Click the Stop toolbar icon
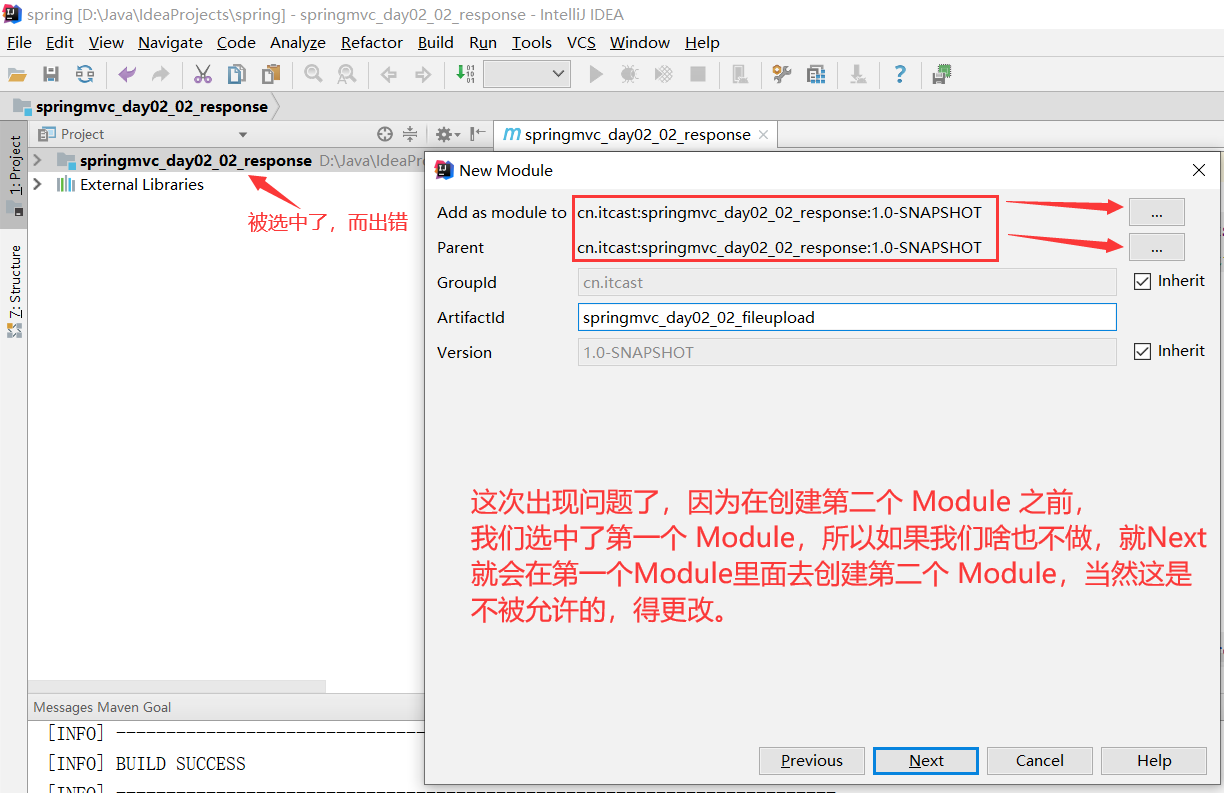 (698, 74)
